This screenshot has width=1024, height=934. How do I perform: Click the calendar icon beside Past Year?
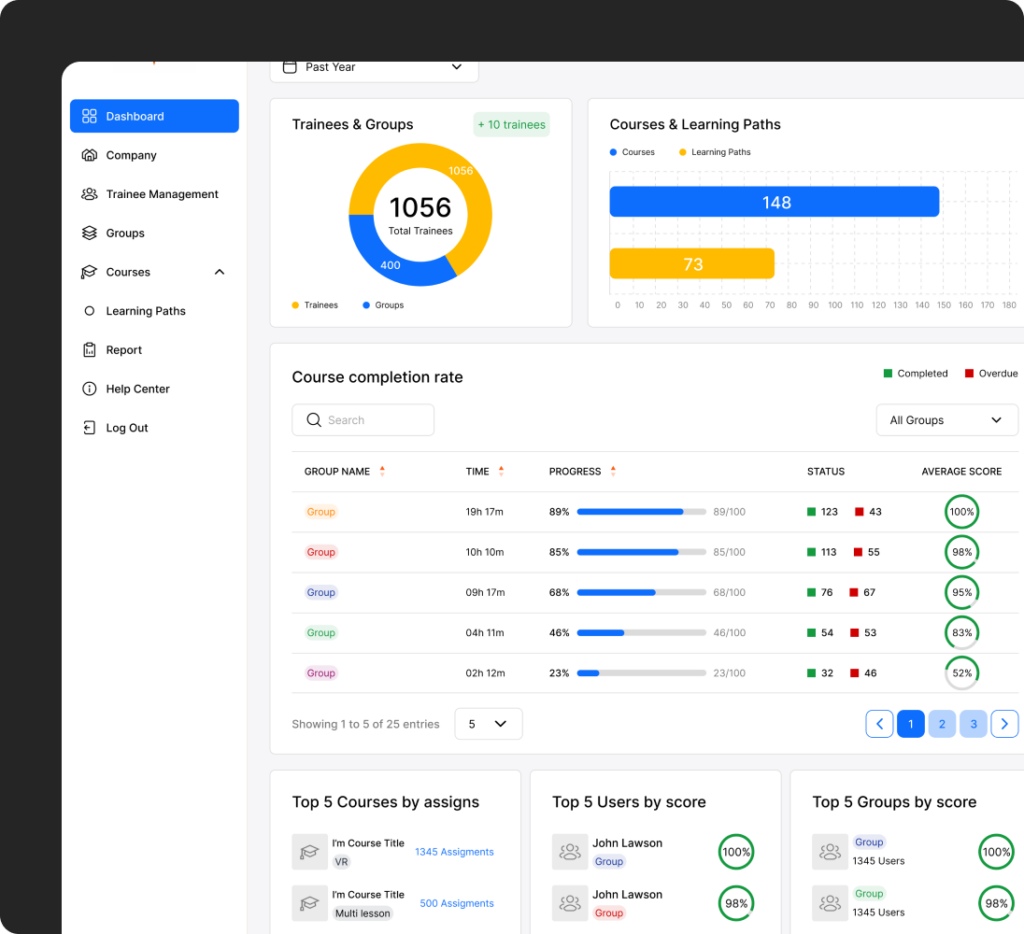[x=290, y=67]
